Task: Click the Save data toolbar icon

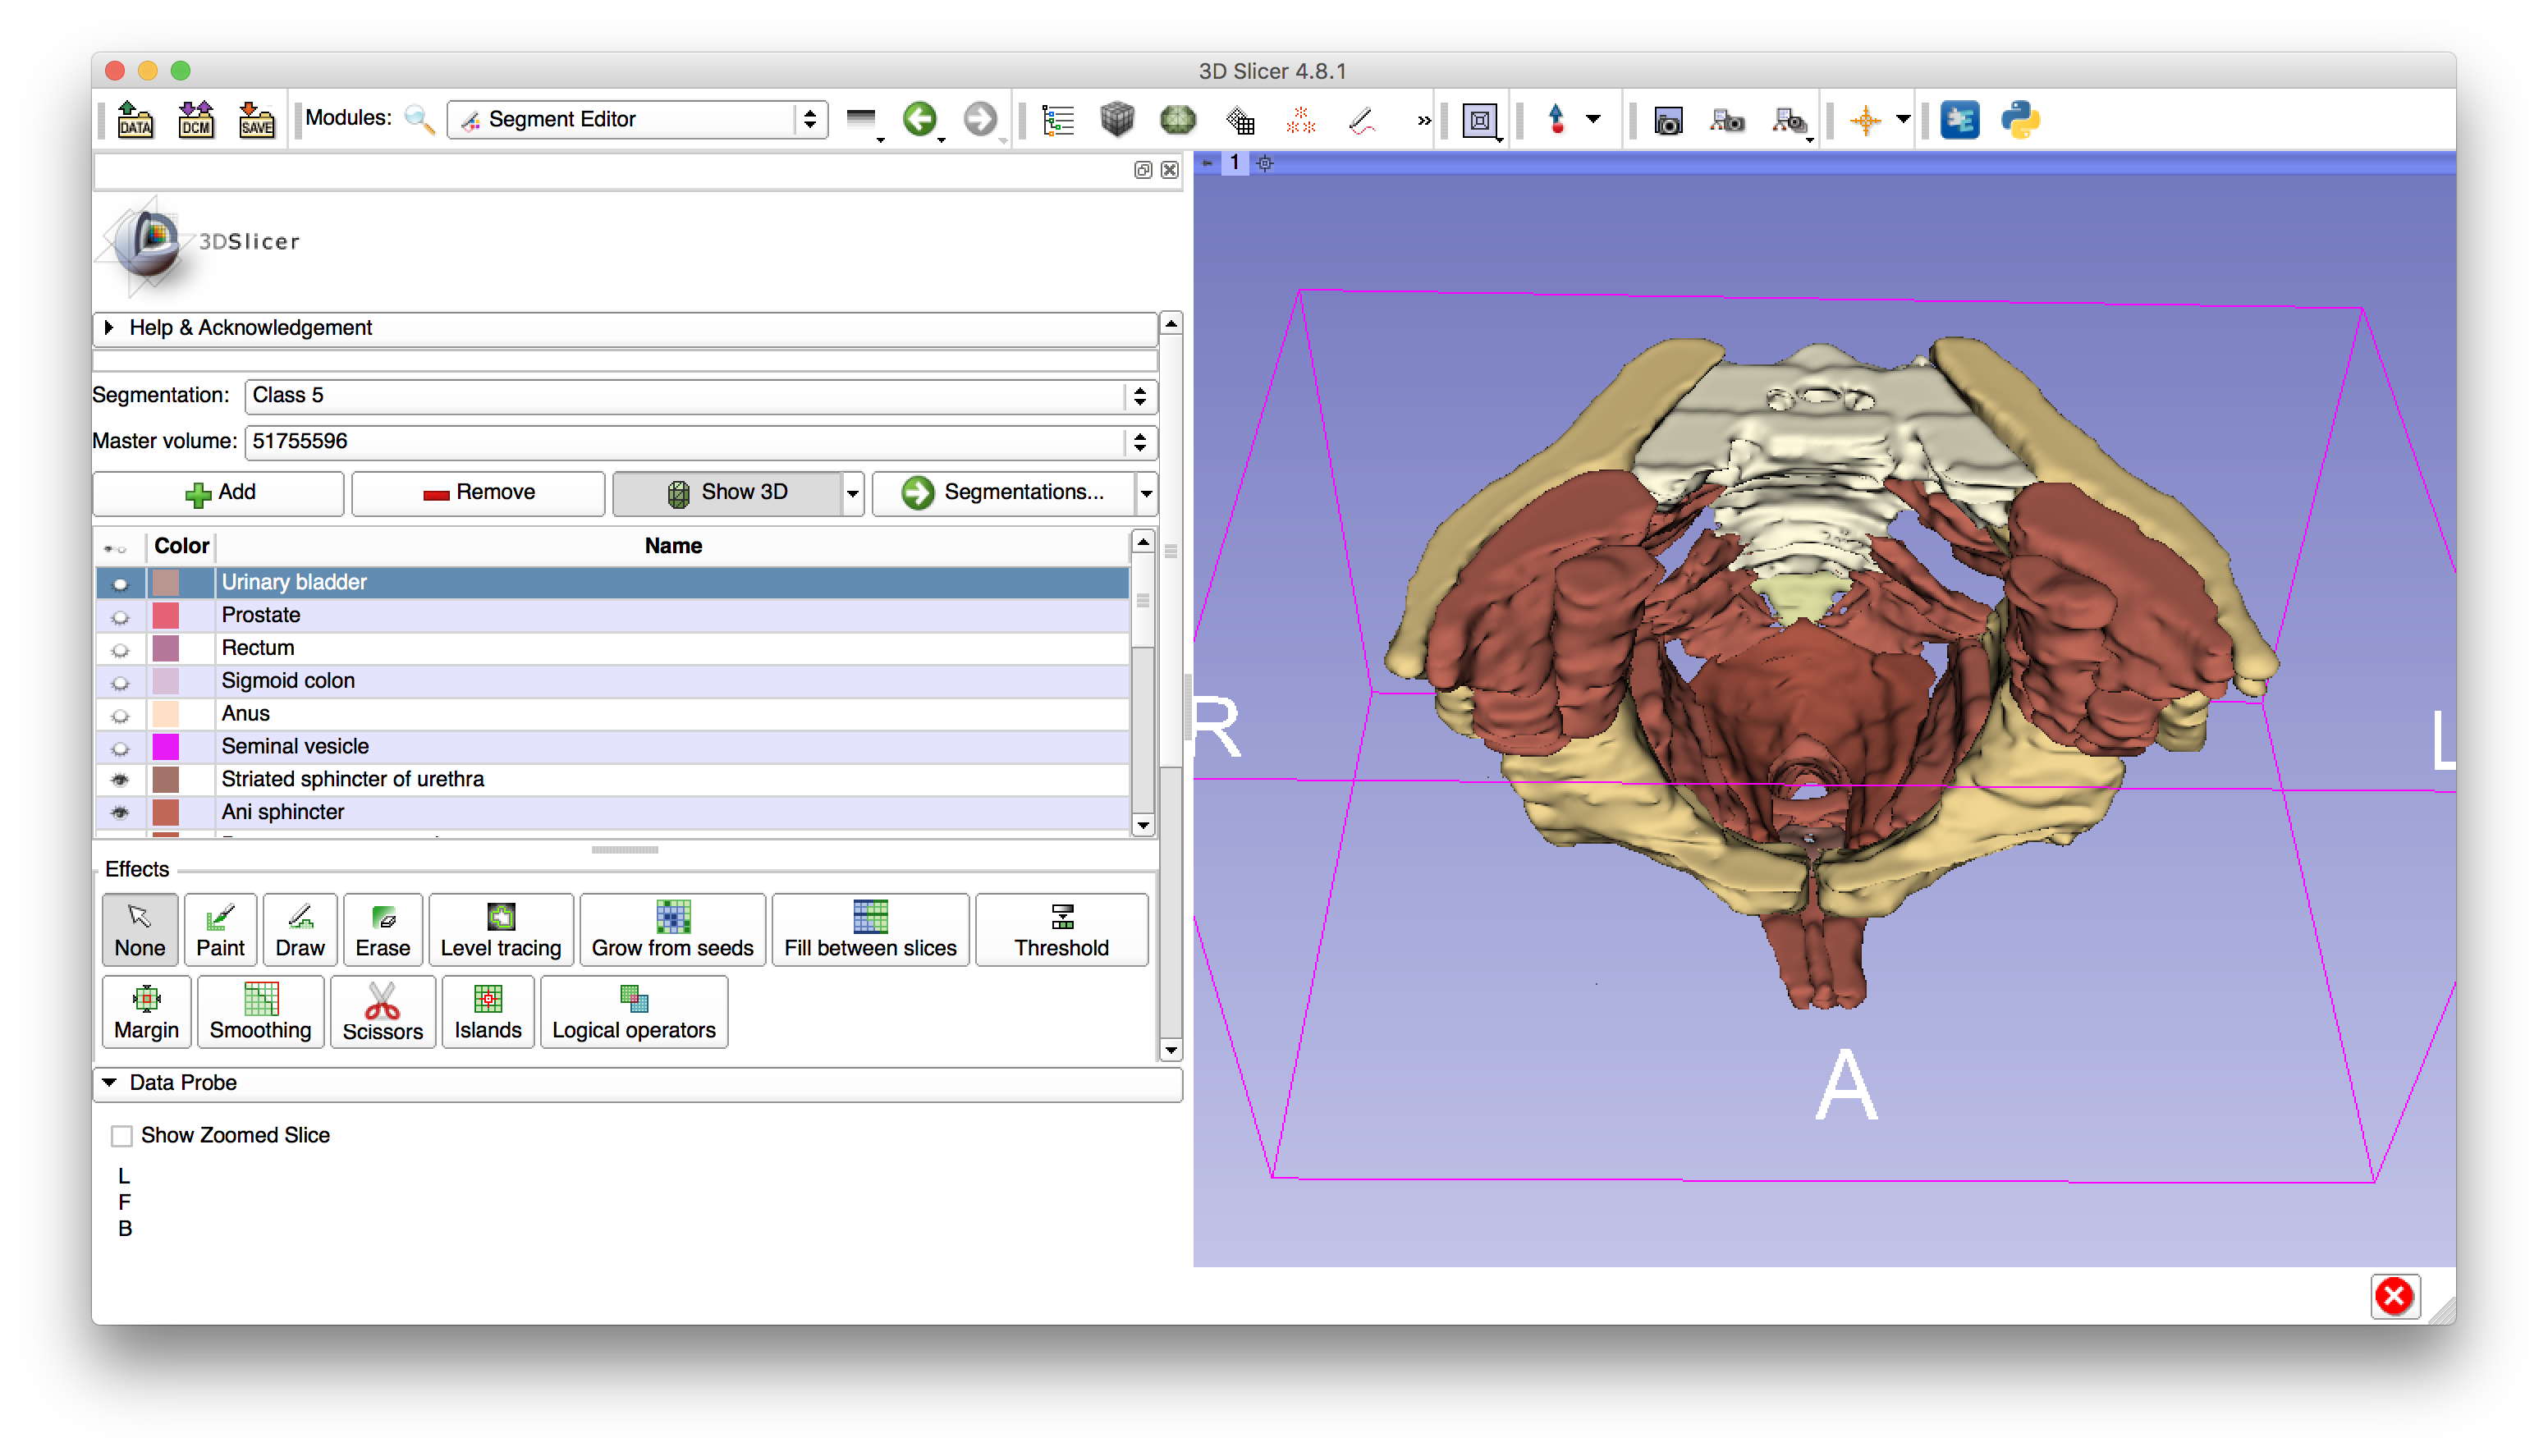Action: pyautogui.click(x=257, y=120)
